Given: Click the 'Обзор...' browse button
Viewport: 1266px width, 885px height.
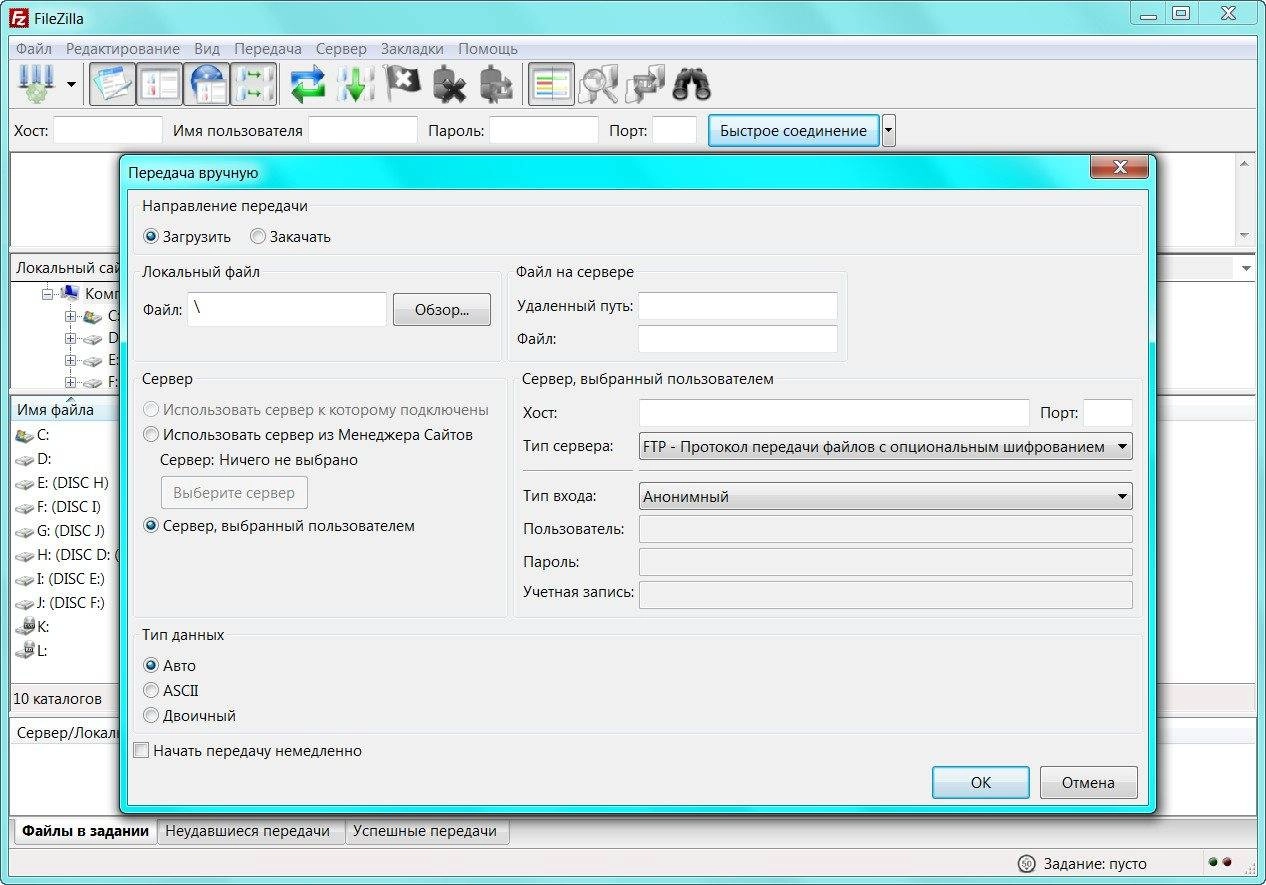Looking at the screenshot, I should 442,310.
